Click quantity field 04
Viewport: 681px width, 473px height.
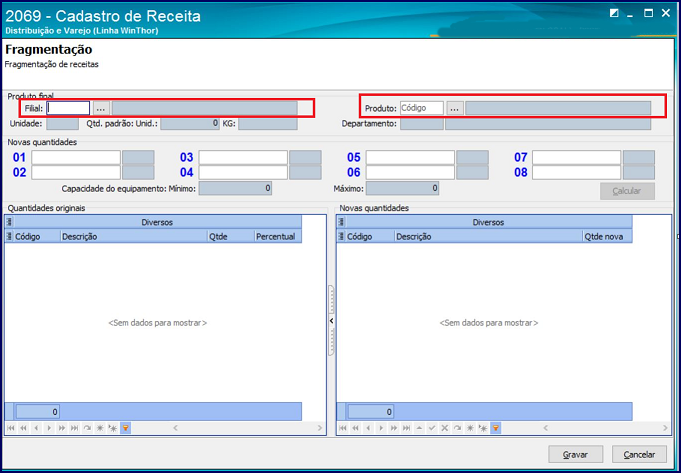tap(243, 172)
